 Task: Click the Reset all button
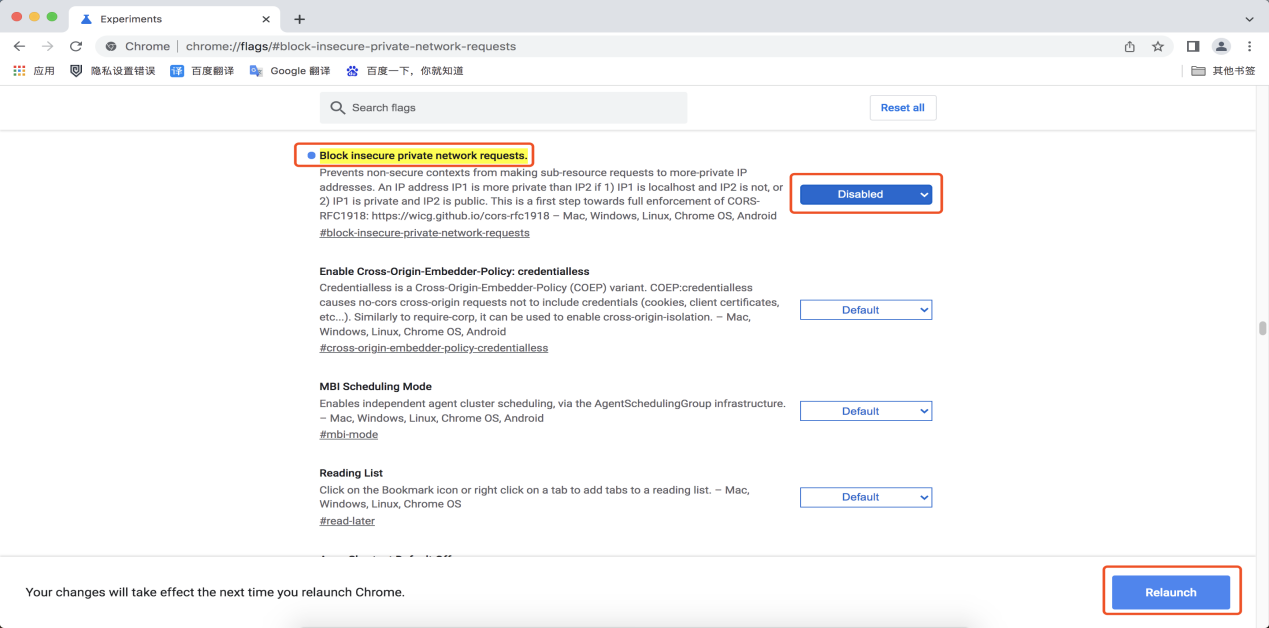click(902, 108)
